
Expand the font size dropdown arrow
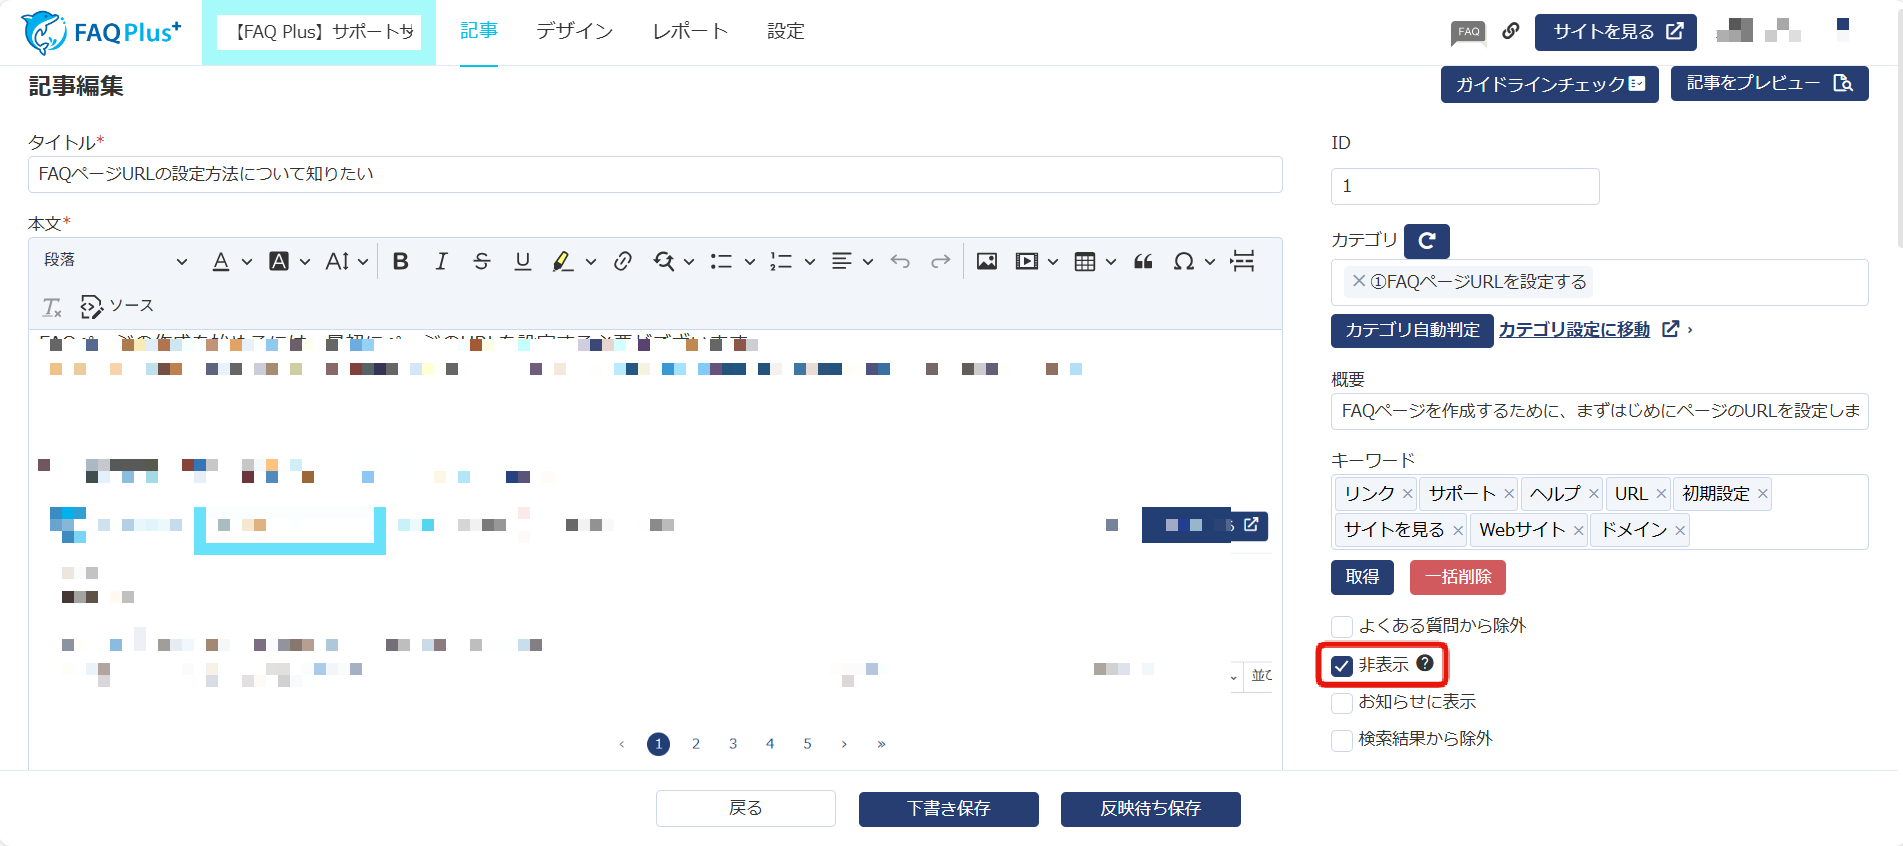click(363, 262)
